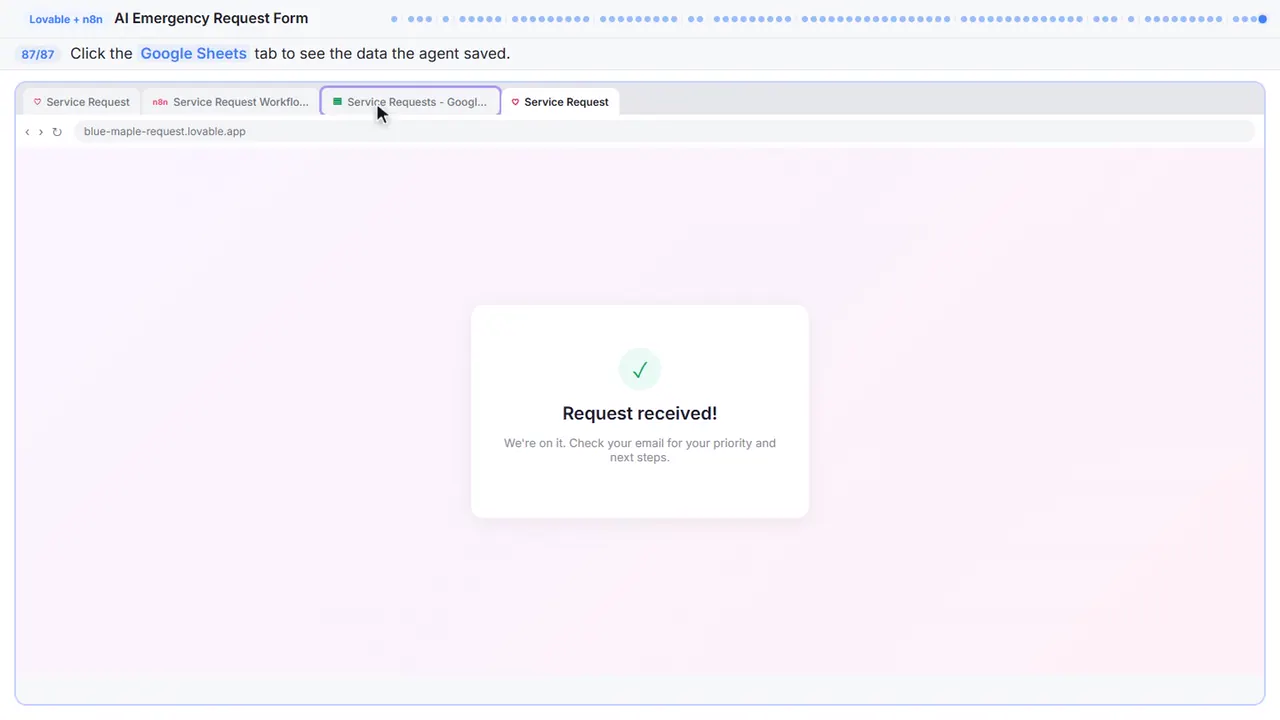Select the active Service Request tab on the right
The width and height of the screenshot is (1280, 720).
click(x=561, y=102)
